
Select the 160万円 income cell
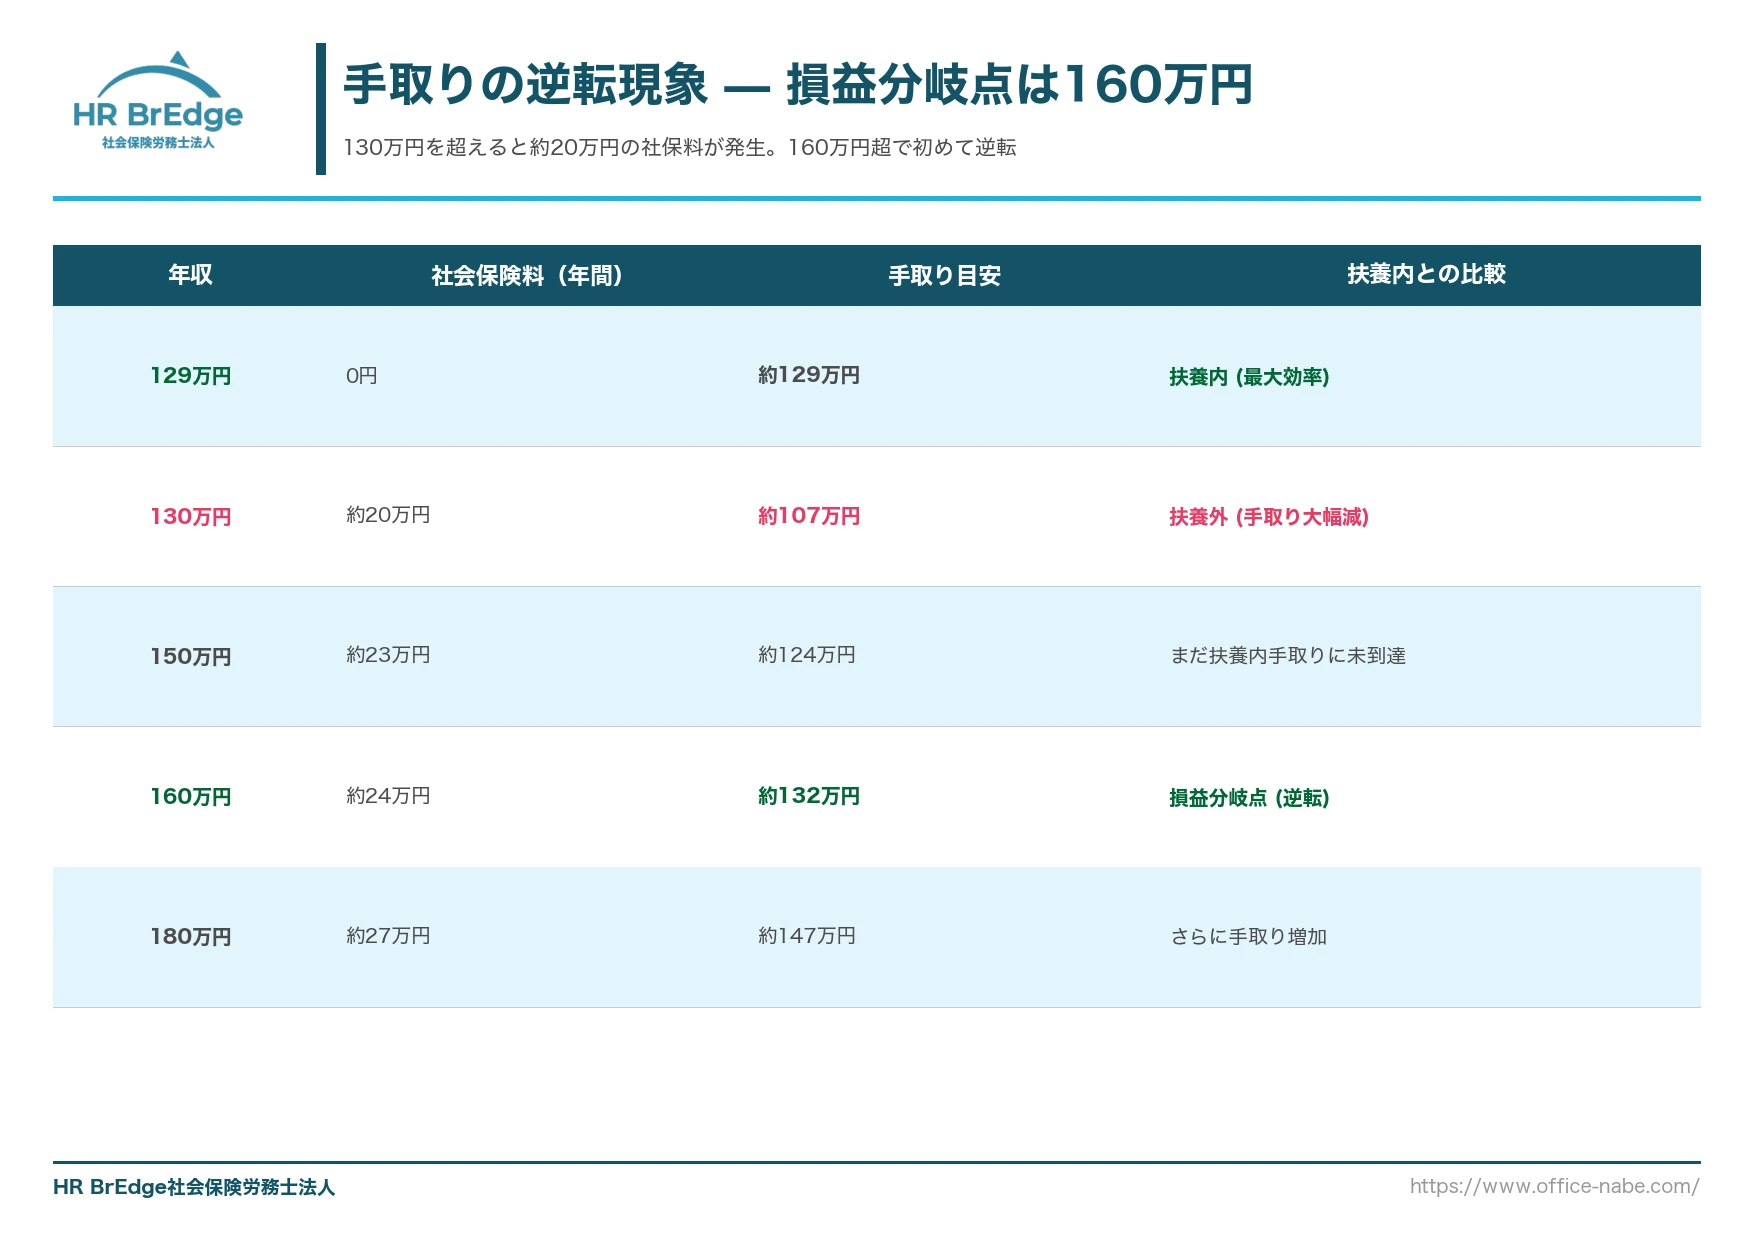coord(191,797)
